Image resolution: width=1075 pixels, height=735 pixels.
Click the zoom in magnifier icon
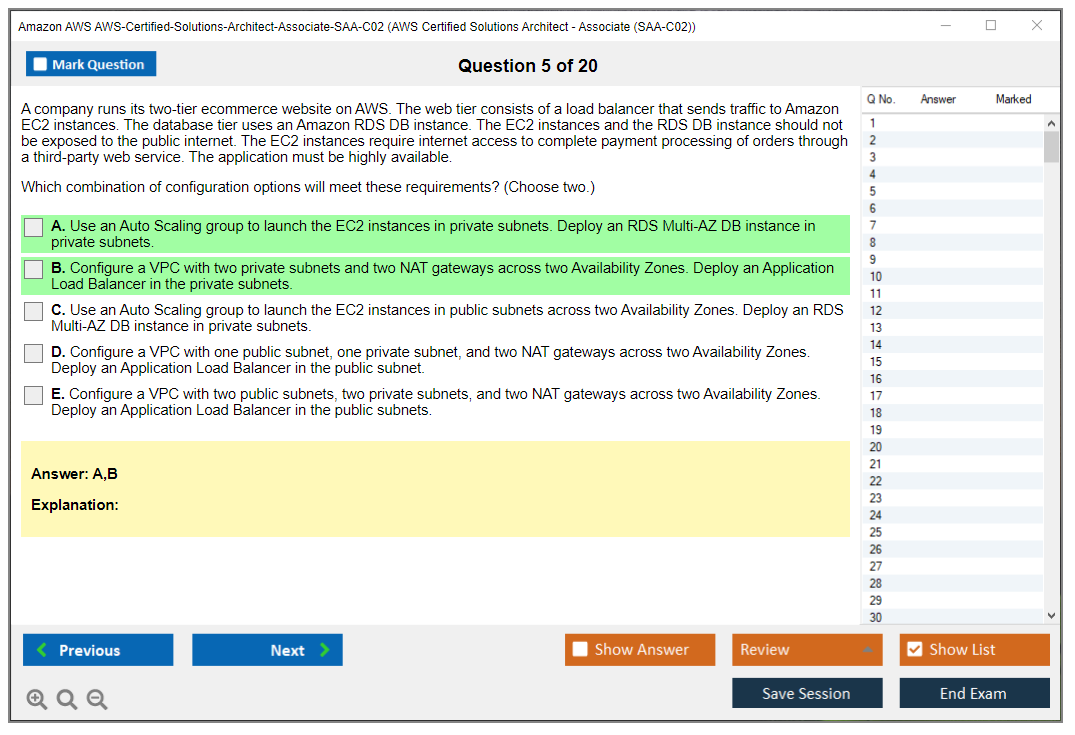pos(37,700)
